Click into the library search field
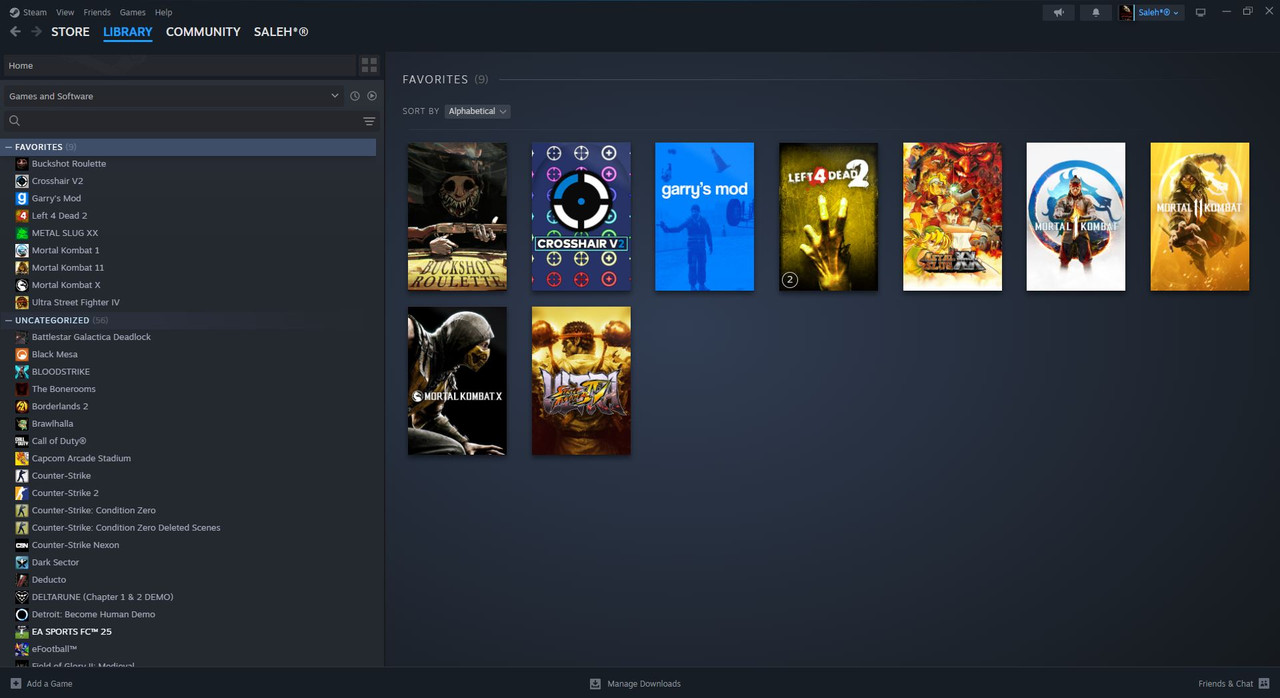The height and width of the screenshot is (698, 1280). pyautogui.click(x=190, y=121)
